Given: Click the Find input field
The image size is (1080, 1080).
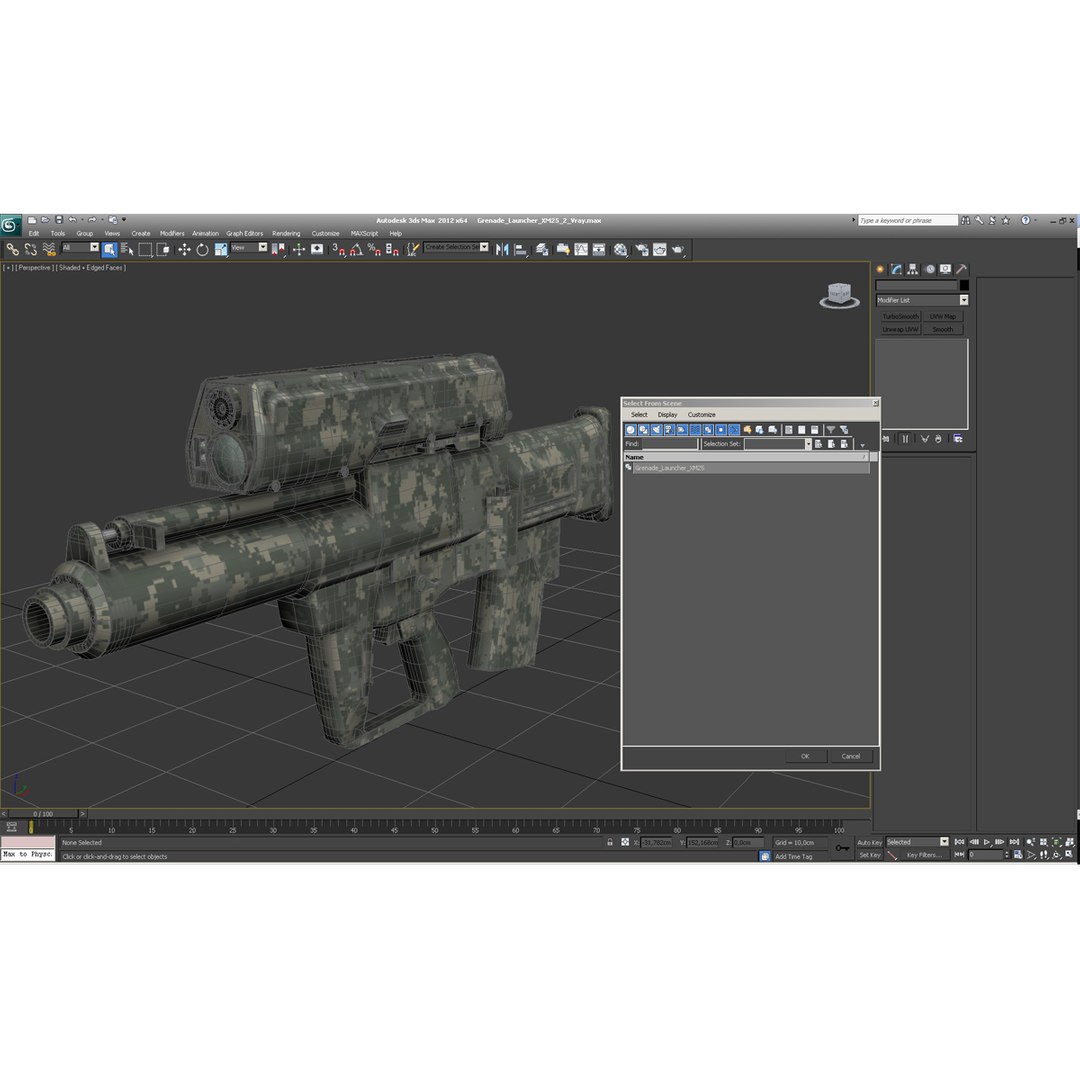Looking at the screenshot, I should coord(670,444).
